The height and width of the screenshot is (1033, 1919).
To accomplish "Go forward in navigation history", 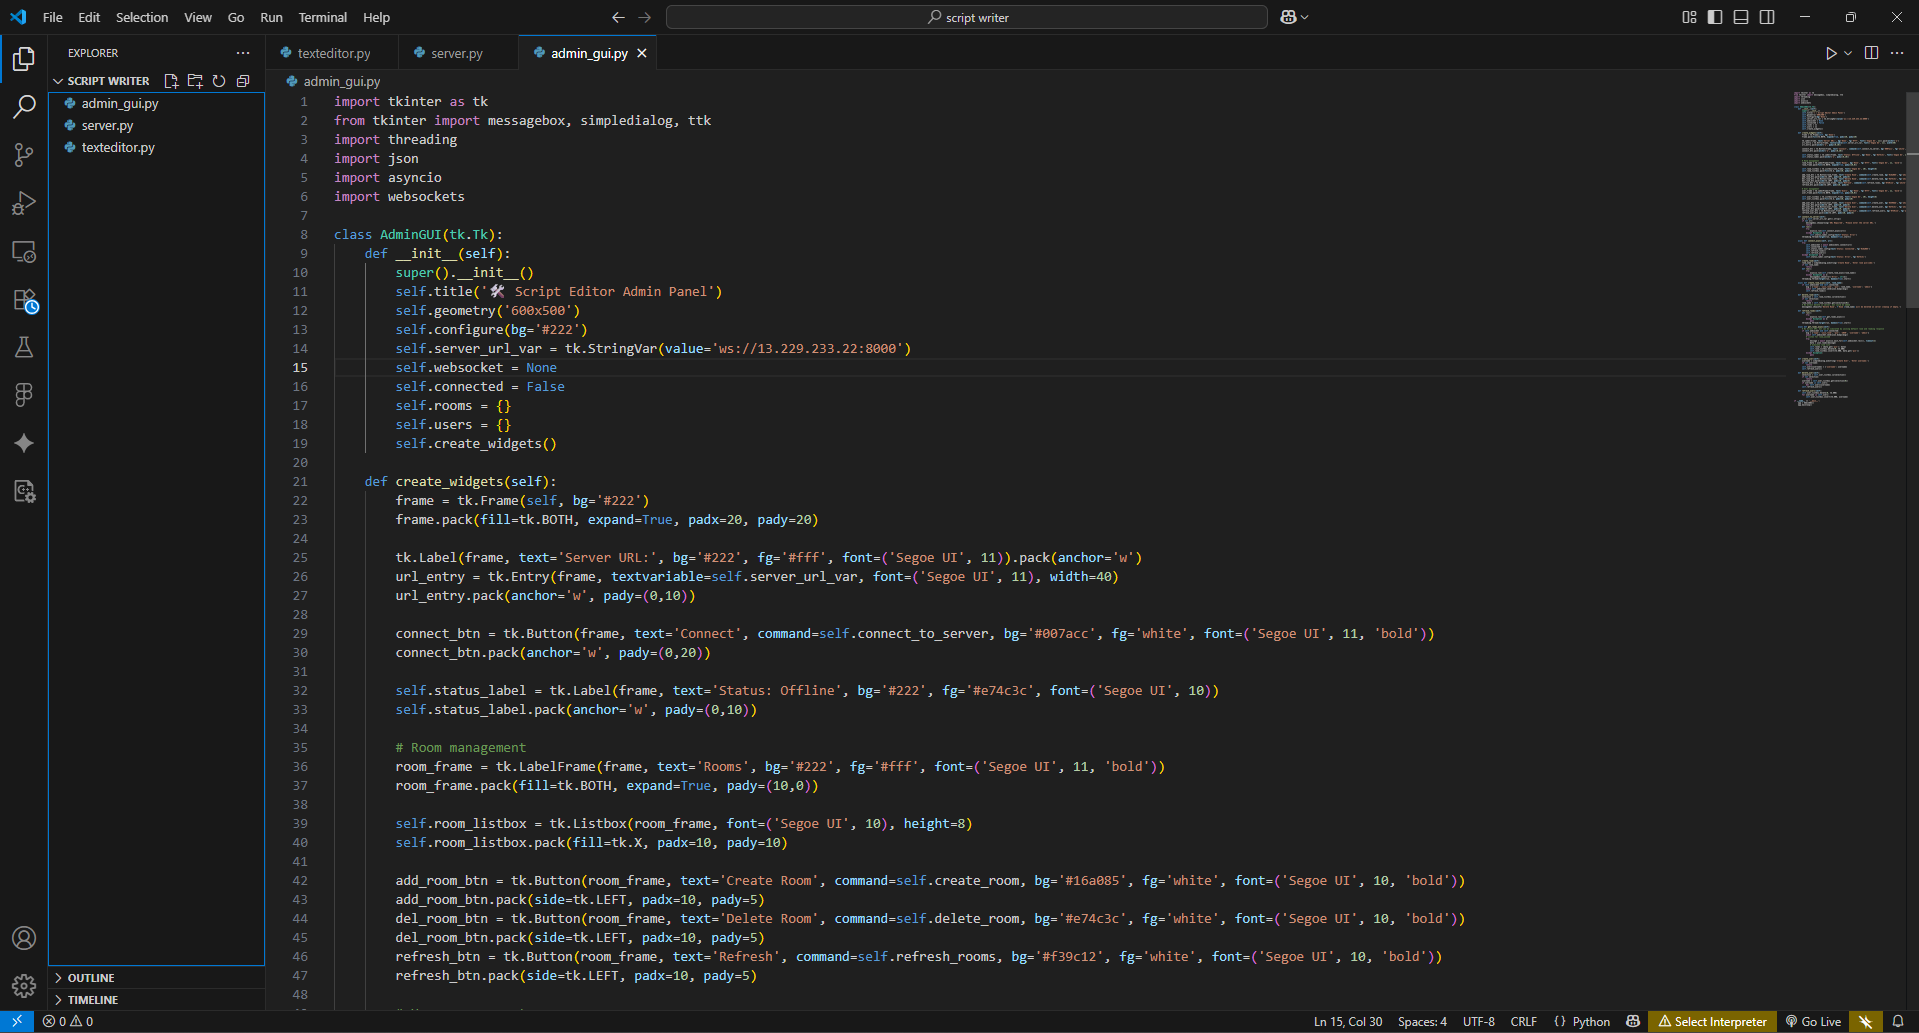I will click(x=645, y=17).
